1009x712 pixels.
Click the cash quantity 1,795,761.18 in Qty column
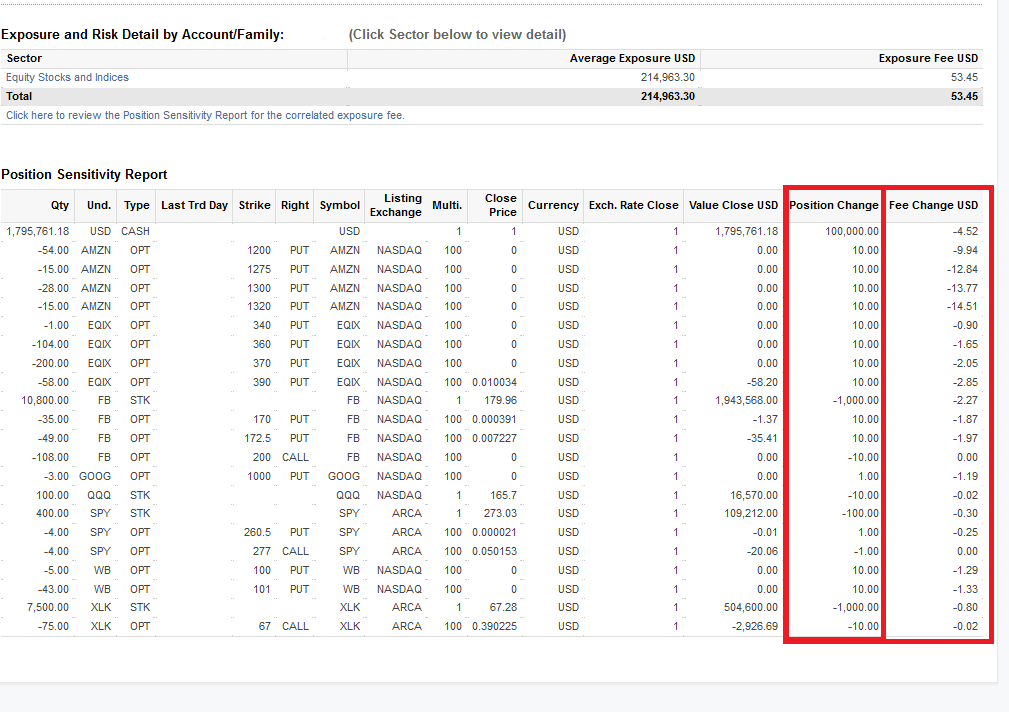click(x=37, y=231)
